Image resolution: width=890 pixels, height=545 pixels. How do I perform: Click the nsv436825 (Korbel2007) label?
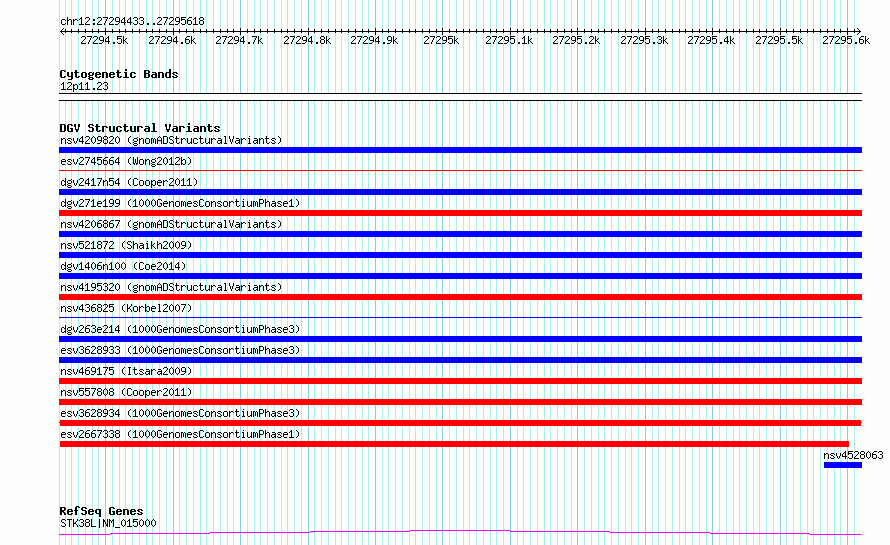(x=126, y=308)
